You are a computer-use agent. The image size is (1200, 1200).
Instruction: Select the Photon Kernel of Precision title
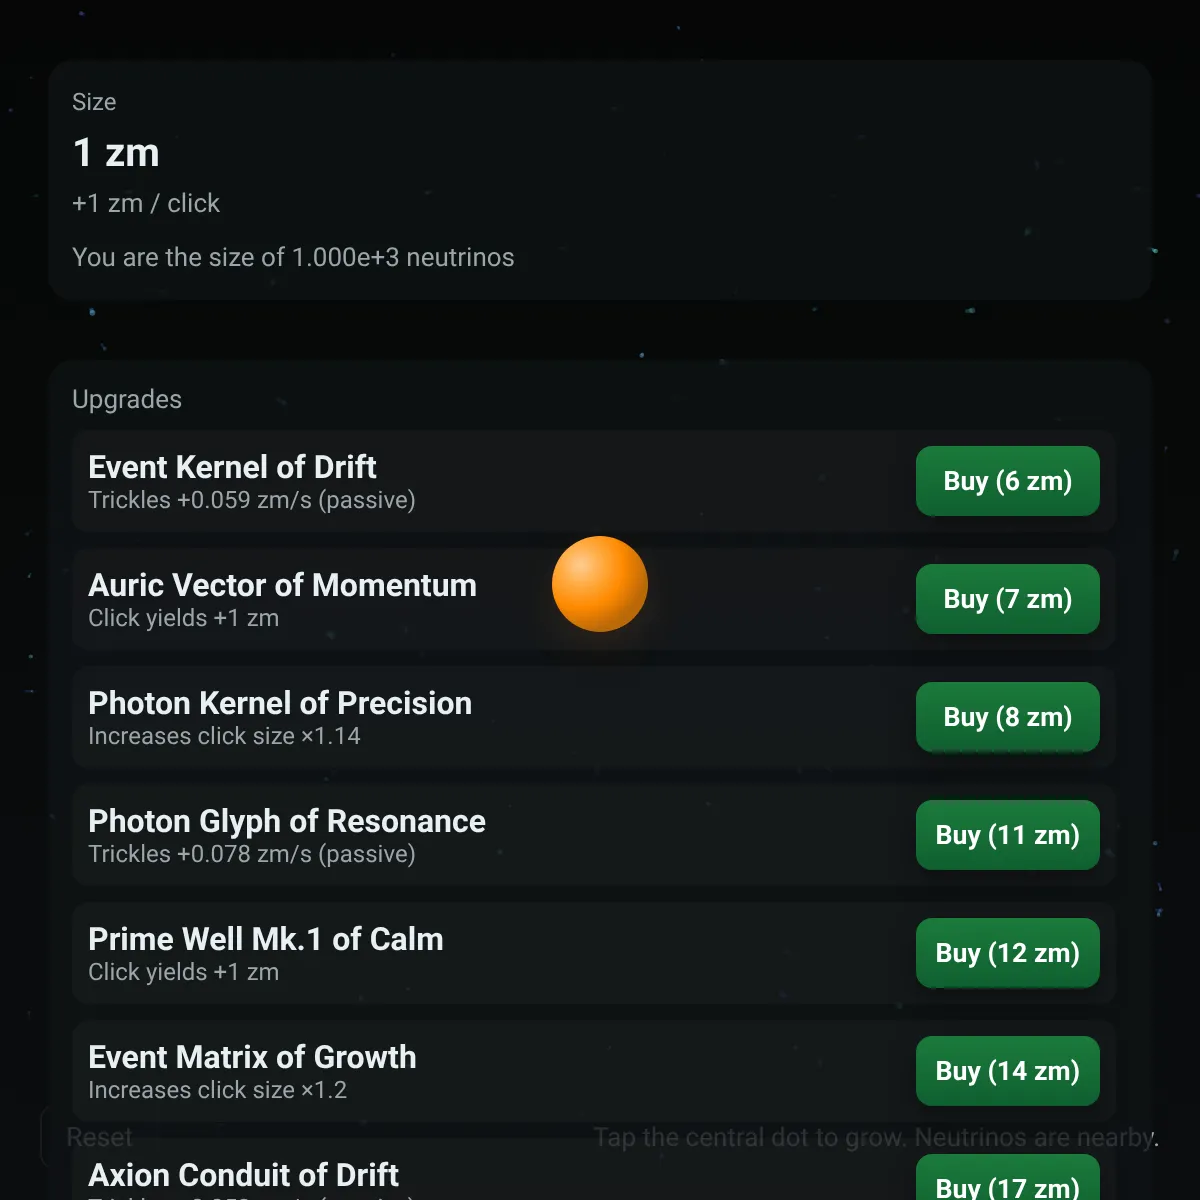click(x=280, y=703)
